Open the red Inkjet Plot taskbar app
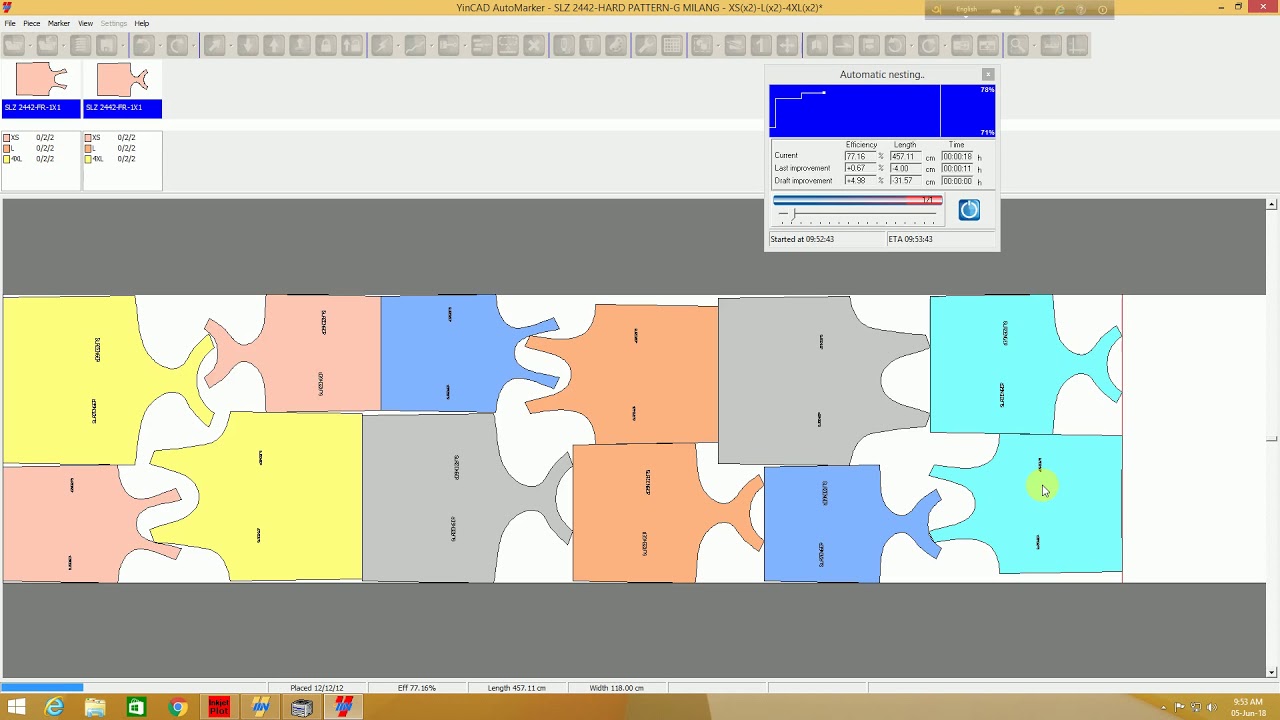 click(x=219, y=707)
